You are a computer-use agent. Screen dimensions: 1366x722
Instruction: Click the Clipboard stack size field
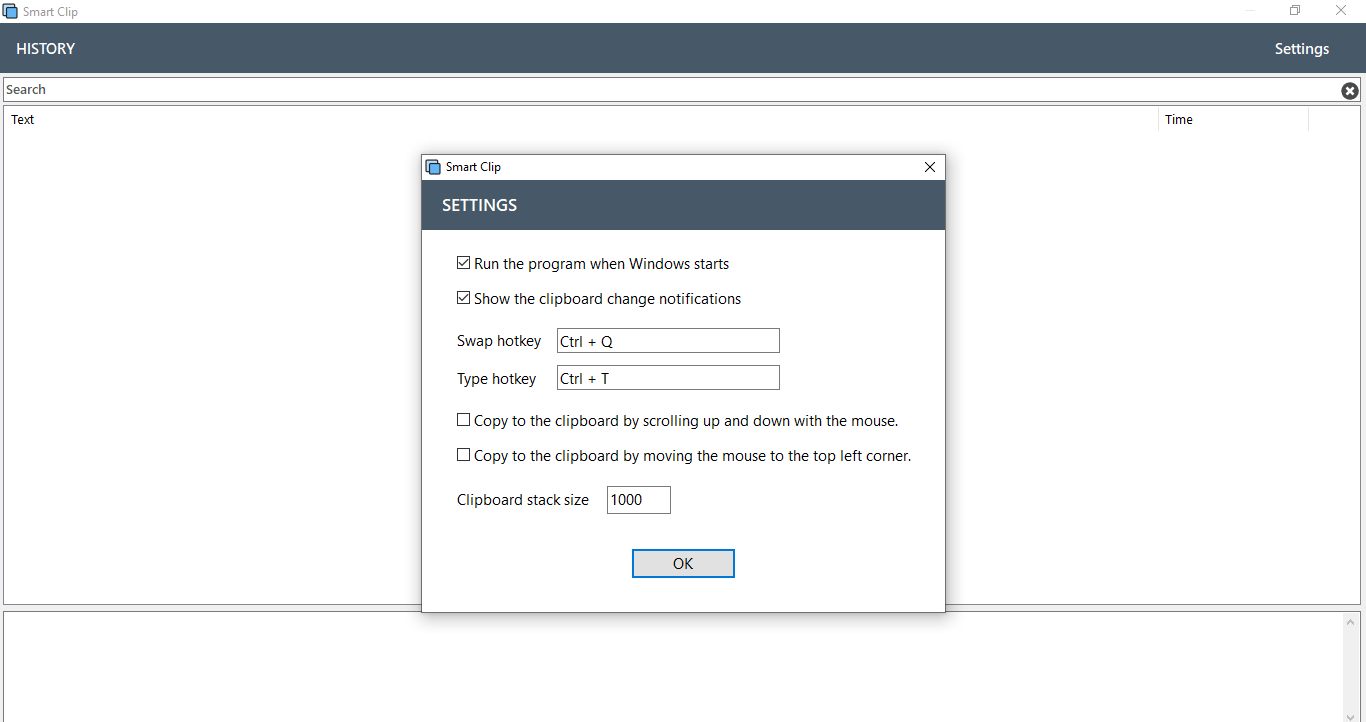click(x=639, y=500)
